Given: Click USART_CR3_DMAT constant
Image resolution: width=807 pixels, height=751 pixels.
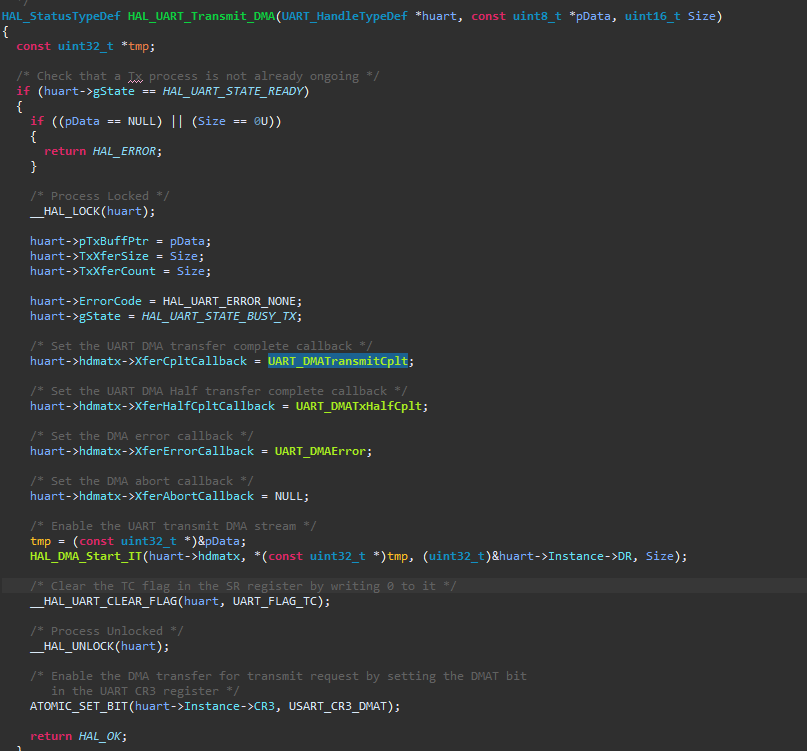Looking at the screenshot, I should [338, 706].
